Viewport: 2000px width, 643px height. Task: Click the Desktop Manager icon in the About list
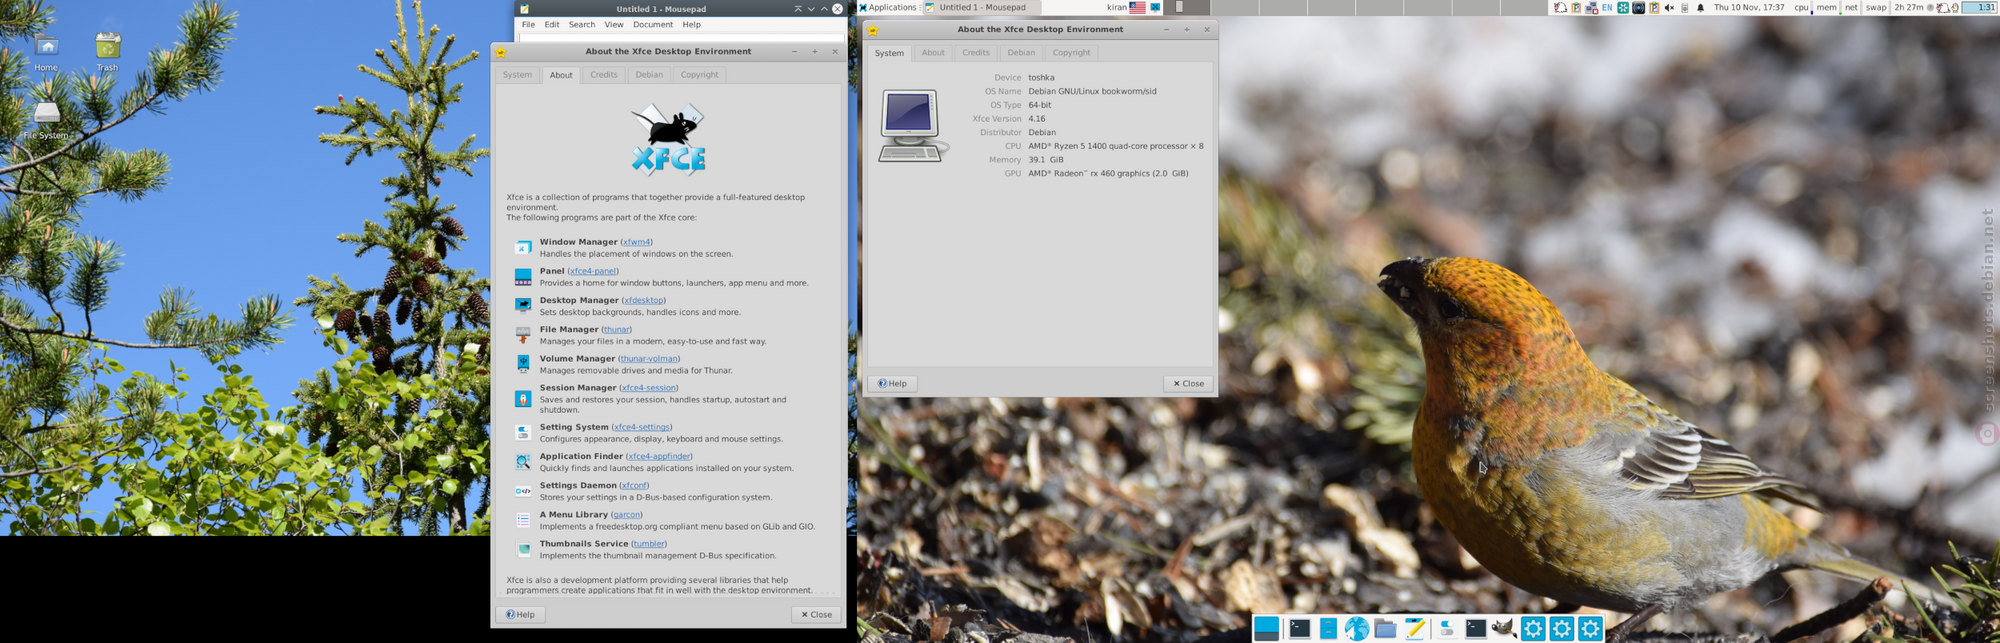click(x=523, y=305)
